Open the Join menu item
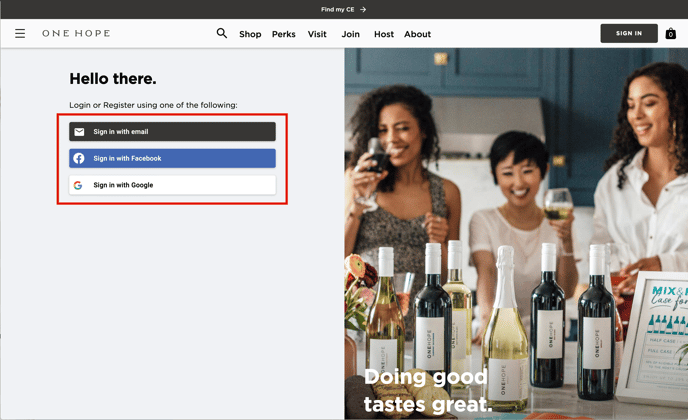 click(351, 34)
